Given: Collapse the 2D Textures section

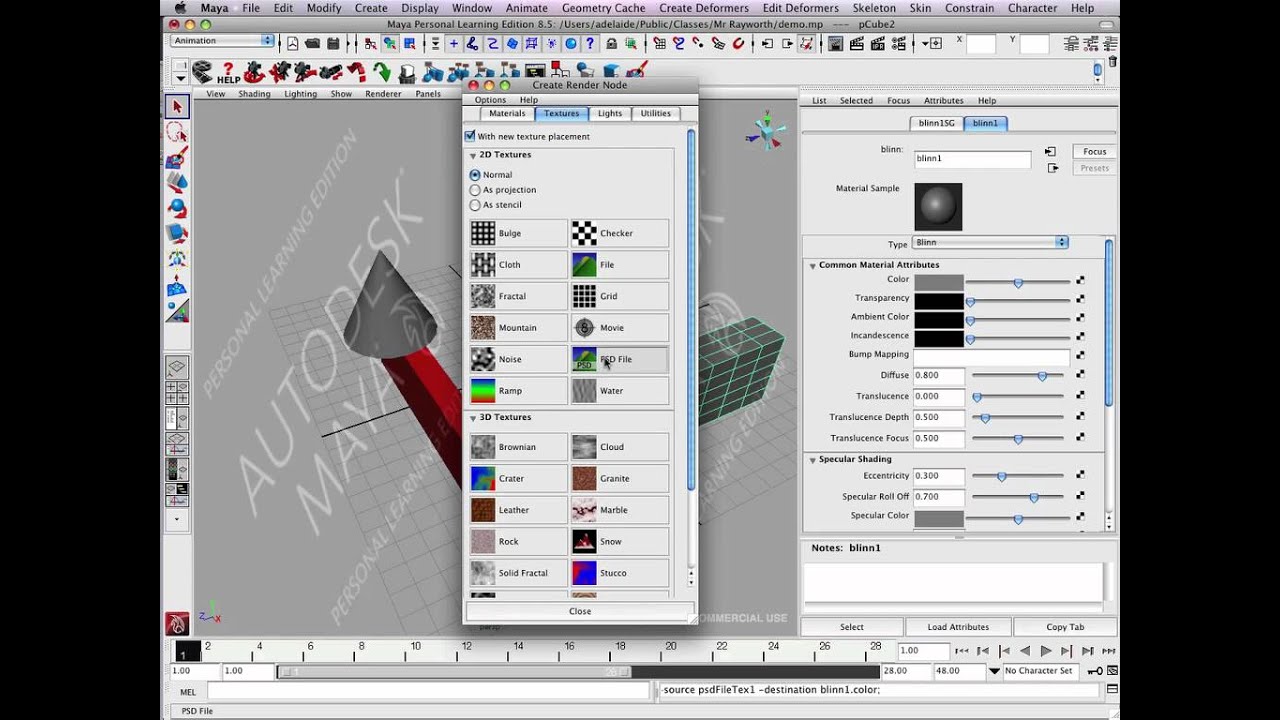Looking at the screenshot, I should [x=473, y=156].
